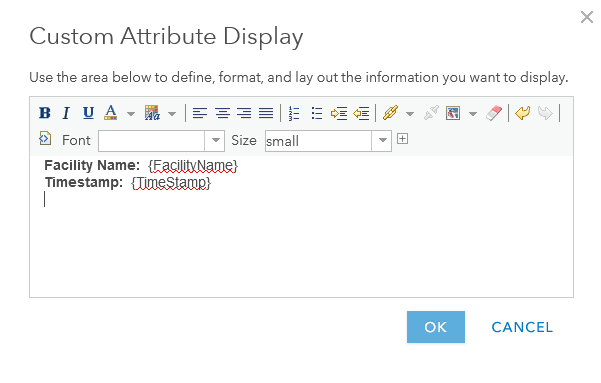Decrease the indent
The height and width of the screenshot is (383, 601).
pyautogui.click(x=361, y=113)
